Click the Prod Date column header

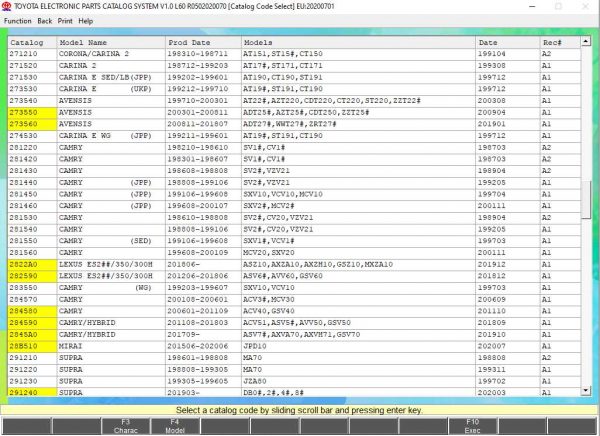[x=203, y=42]
